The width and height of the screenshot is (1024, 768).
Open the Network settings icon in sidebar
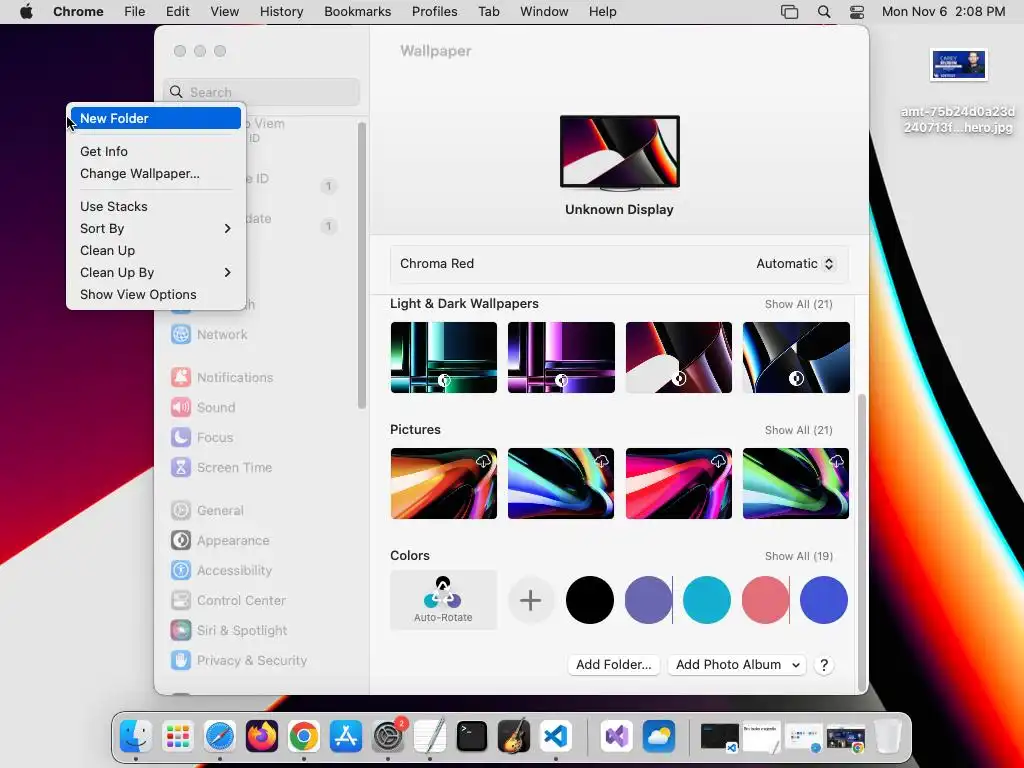181,334
